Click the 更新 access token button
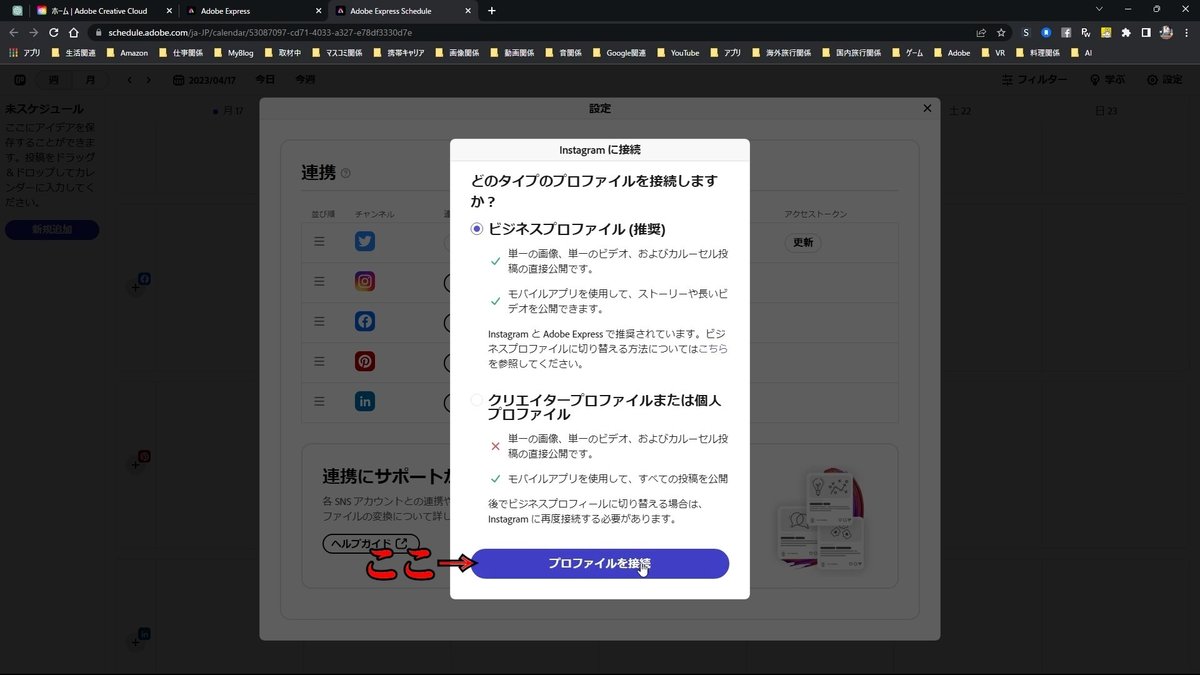This screenshot has width=1200, height=675. (803, 242)
